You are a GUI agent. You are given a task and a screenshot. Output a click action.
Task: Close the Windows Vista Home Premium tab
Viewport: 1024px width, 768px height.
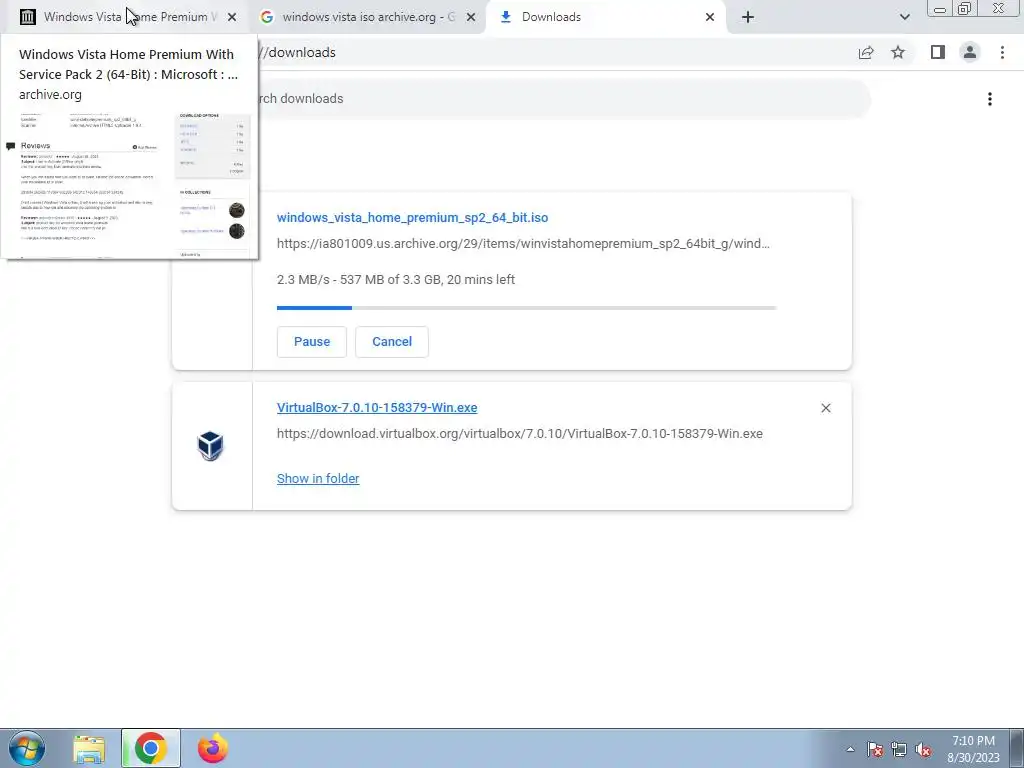click(232, 18)
